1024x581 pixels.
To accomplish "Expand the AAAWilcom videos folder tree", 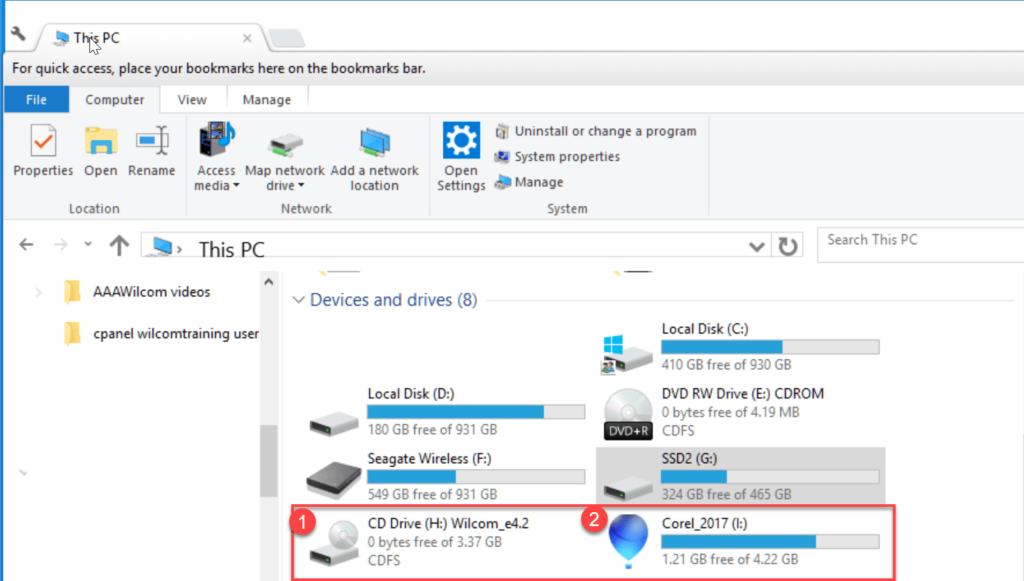I will click(x=38, y=292).
